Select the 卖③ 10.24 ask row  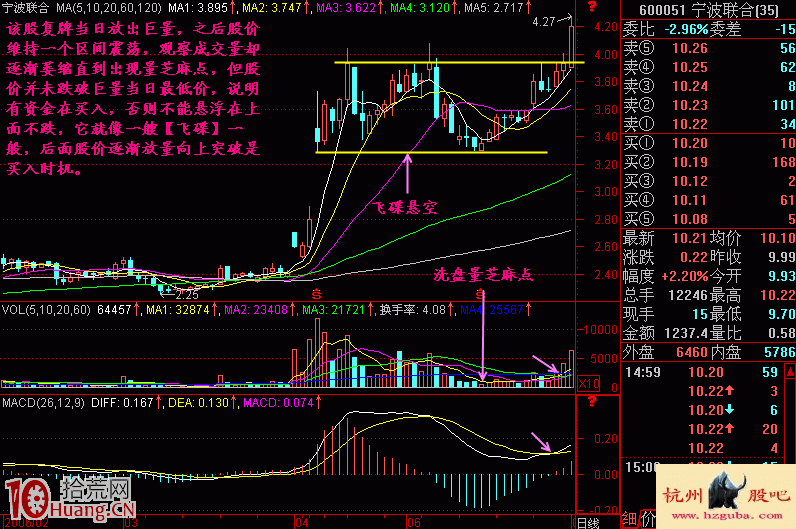(x=709, y=86)
